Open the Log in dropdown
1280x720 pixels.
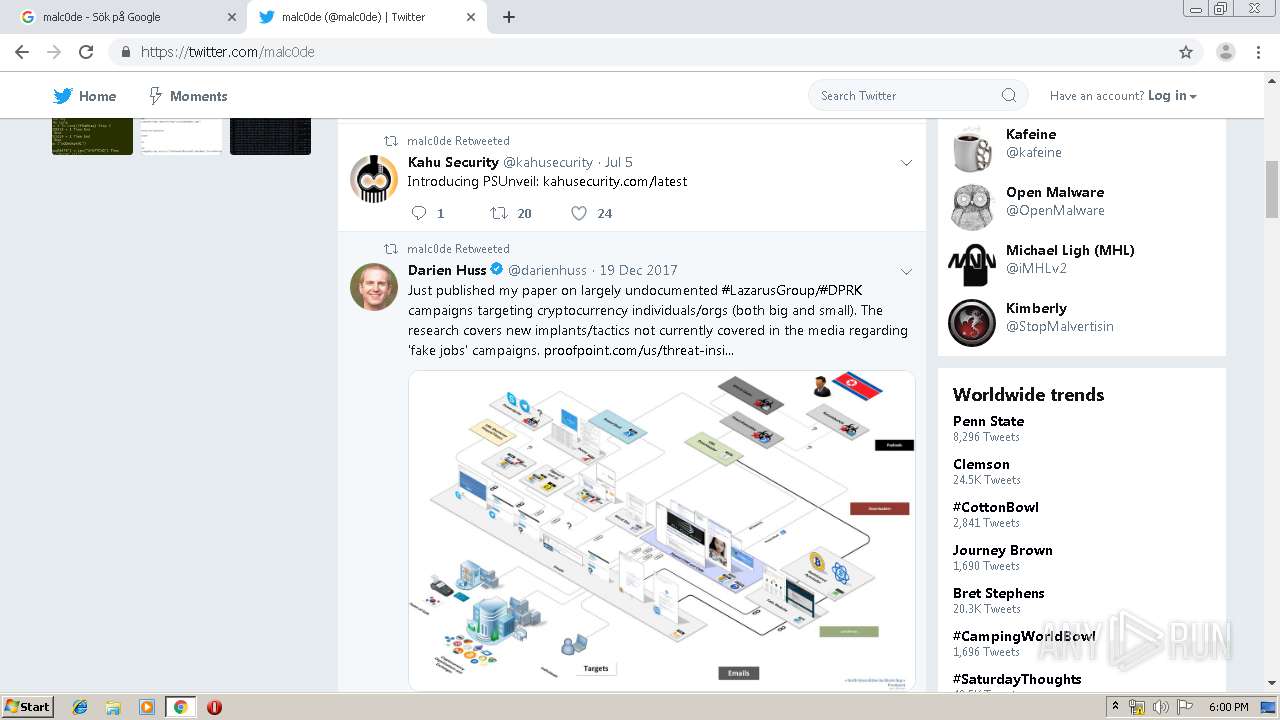1172,96
